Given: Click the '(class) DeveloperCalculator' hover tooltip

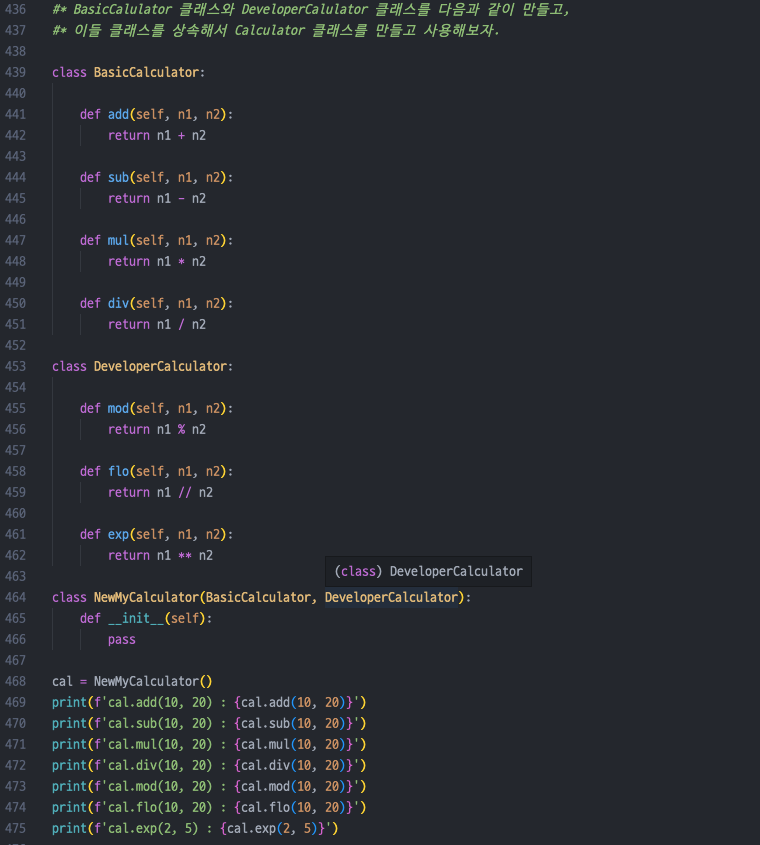Looking at the screenshot, I should pyautogui.click(x=429, y=571).
